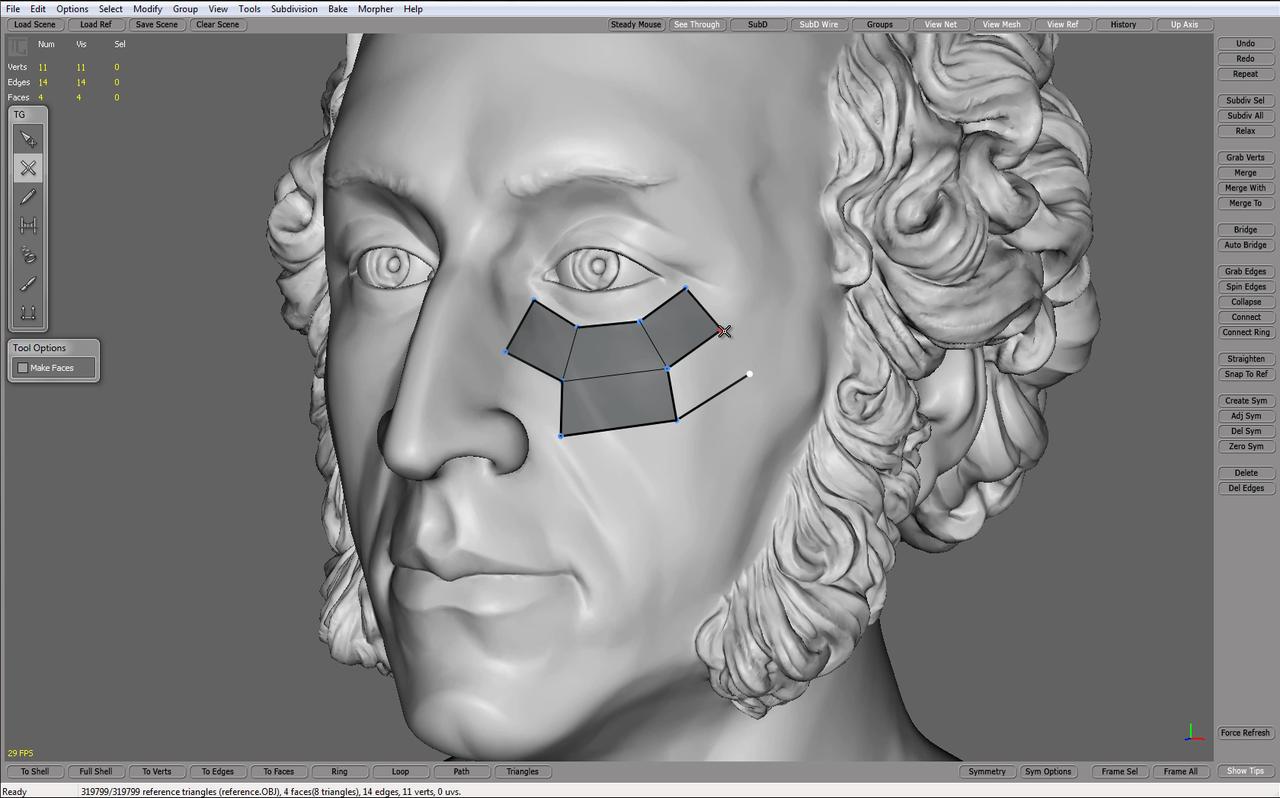Pick the Bridge tool icon in TG panel
This screenshot has height=798, width=1280.
28,226
